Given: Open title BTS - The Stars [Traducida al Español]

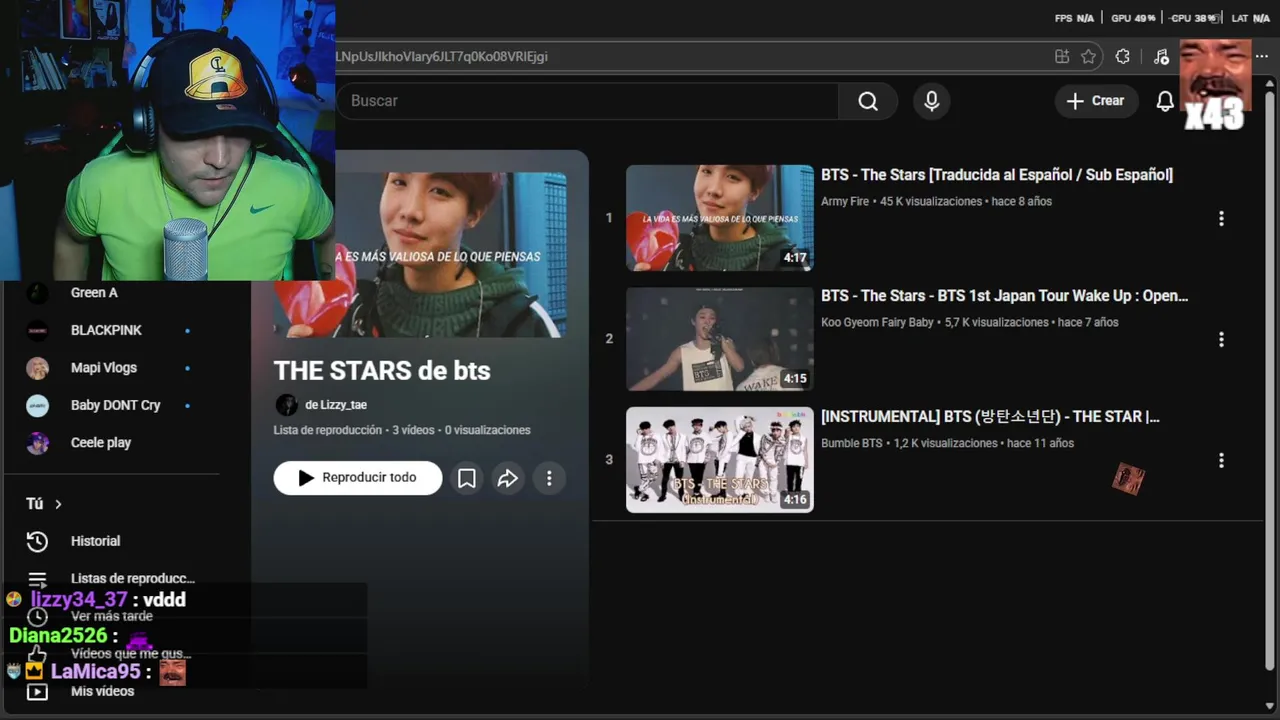Looking at the screenshot, I should (997, 175).
